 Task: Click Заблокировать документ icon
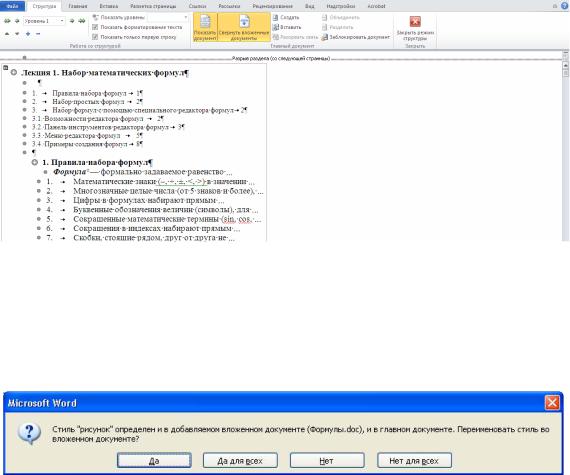pos(325,37)
